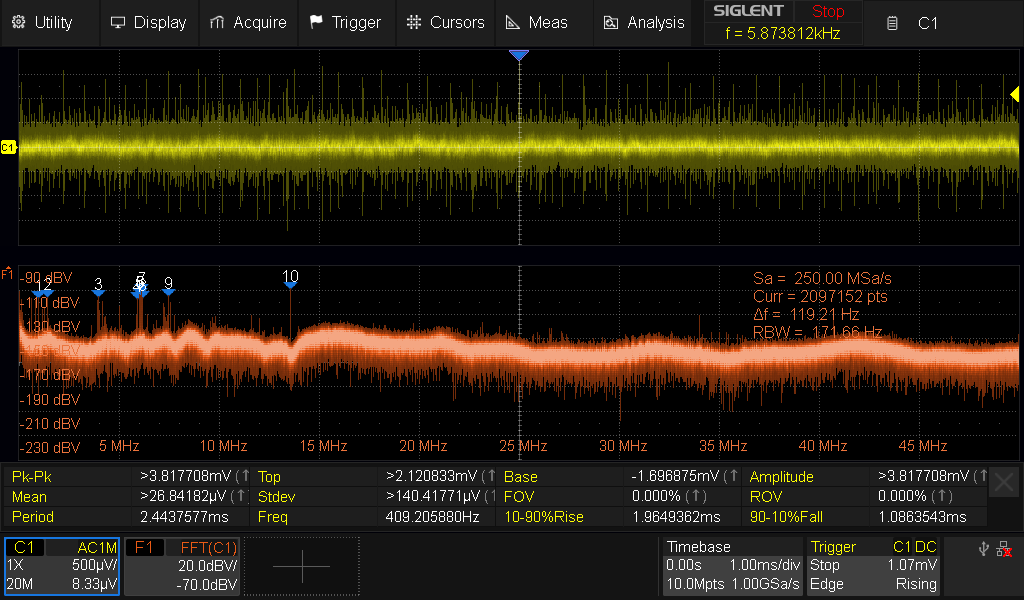1024x600 pixels.
Task: Toggle the C1 channel settings box
Action: (x=62, y=566)
